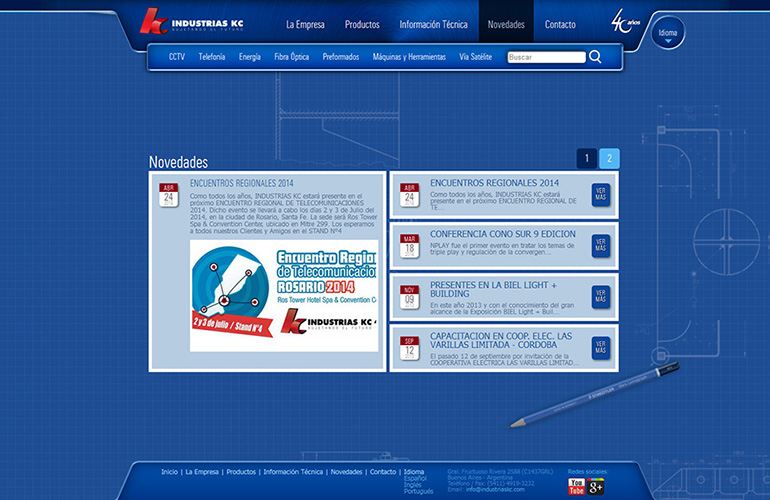Click the footer Información Técnica link
This screenshot has height=500, width=770.
pos(293,472)
